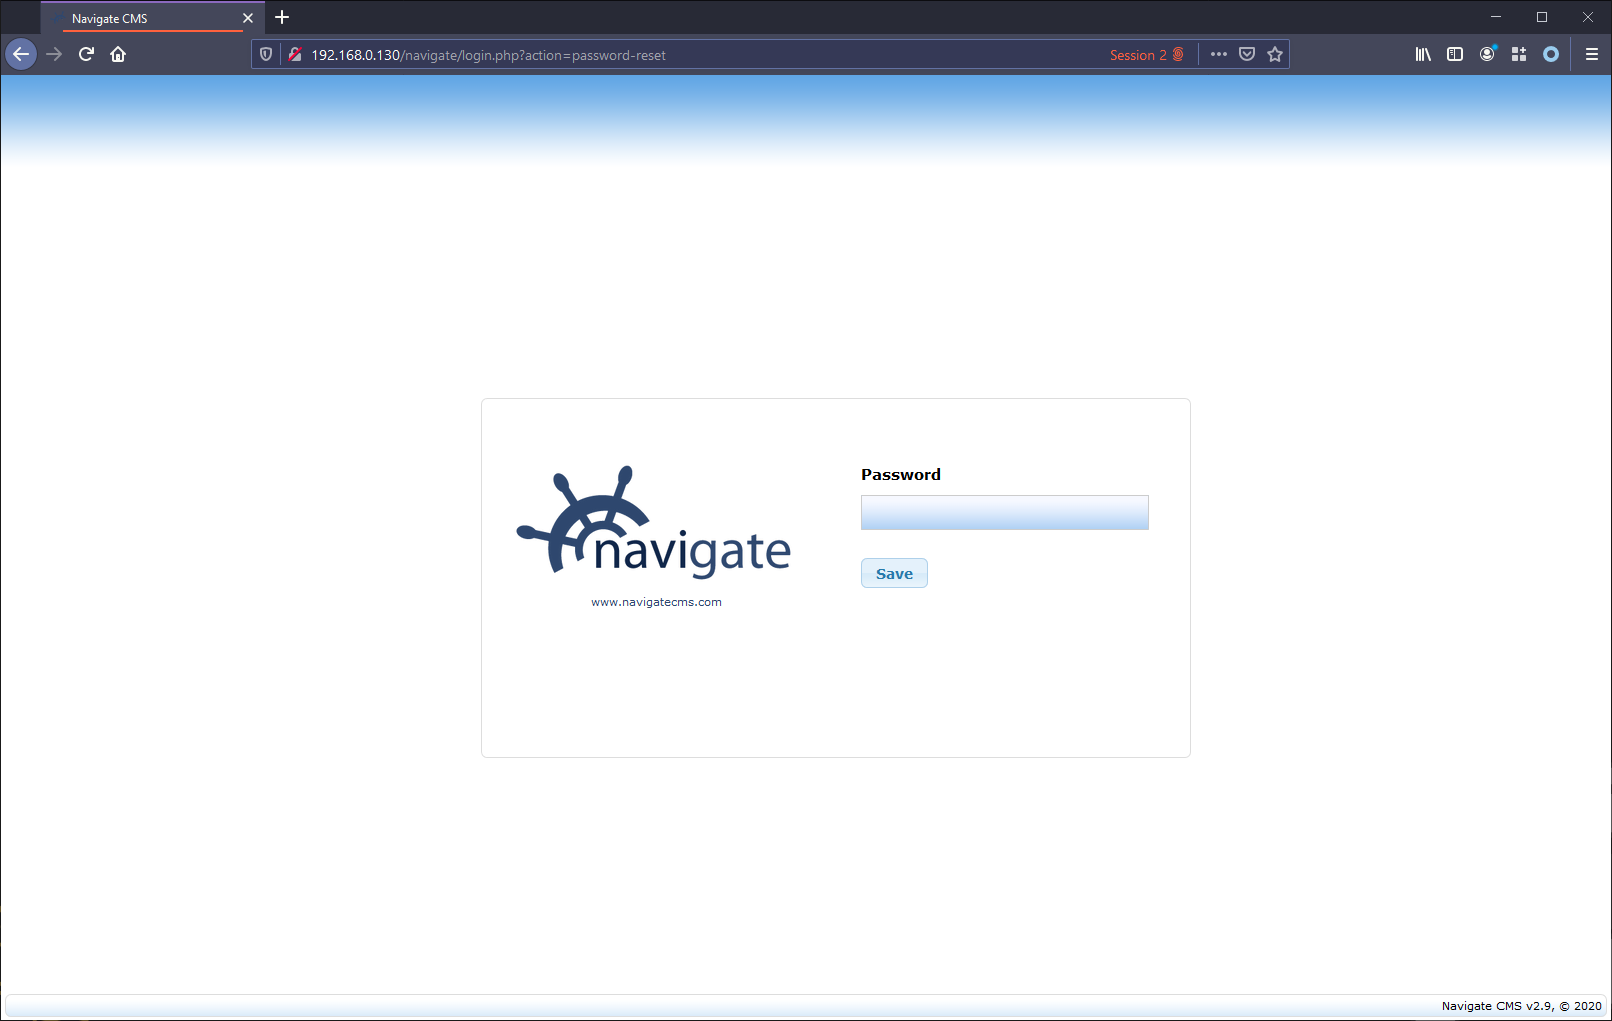Open a new browser tab
The image size is (1612, 1021).
point(282,17)
